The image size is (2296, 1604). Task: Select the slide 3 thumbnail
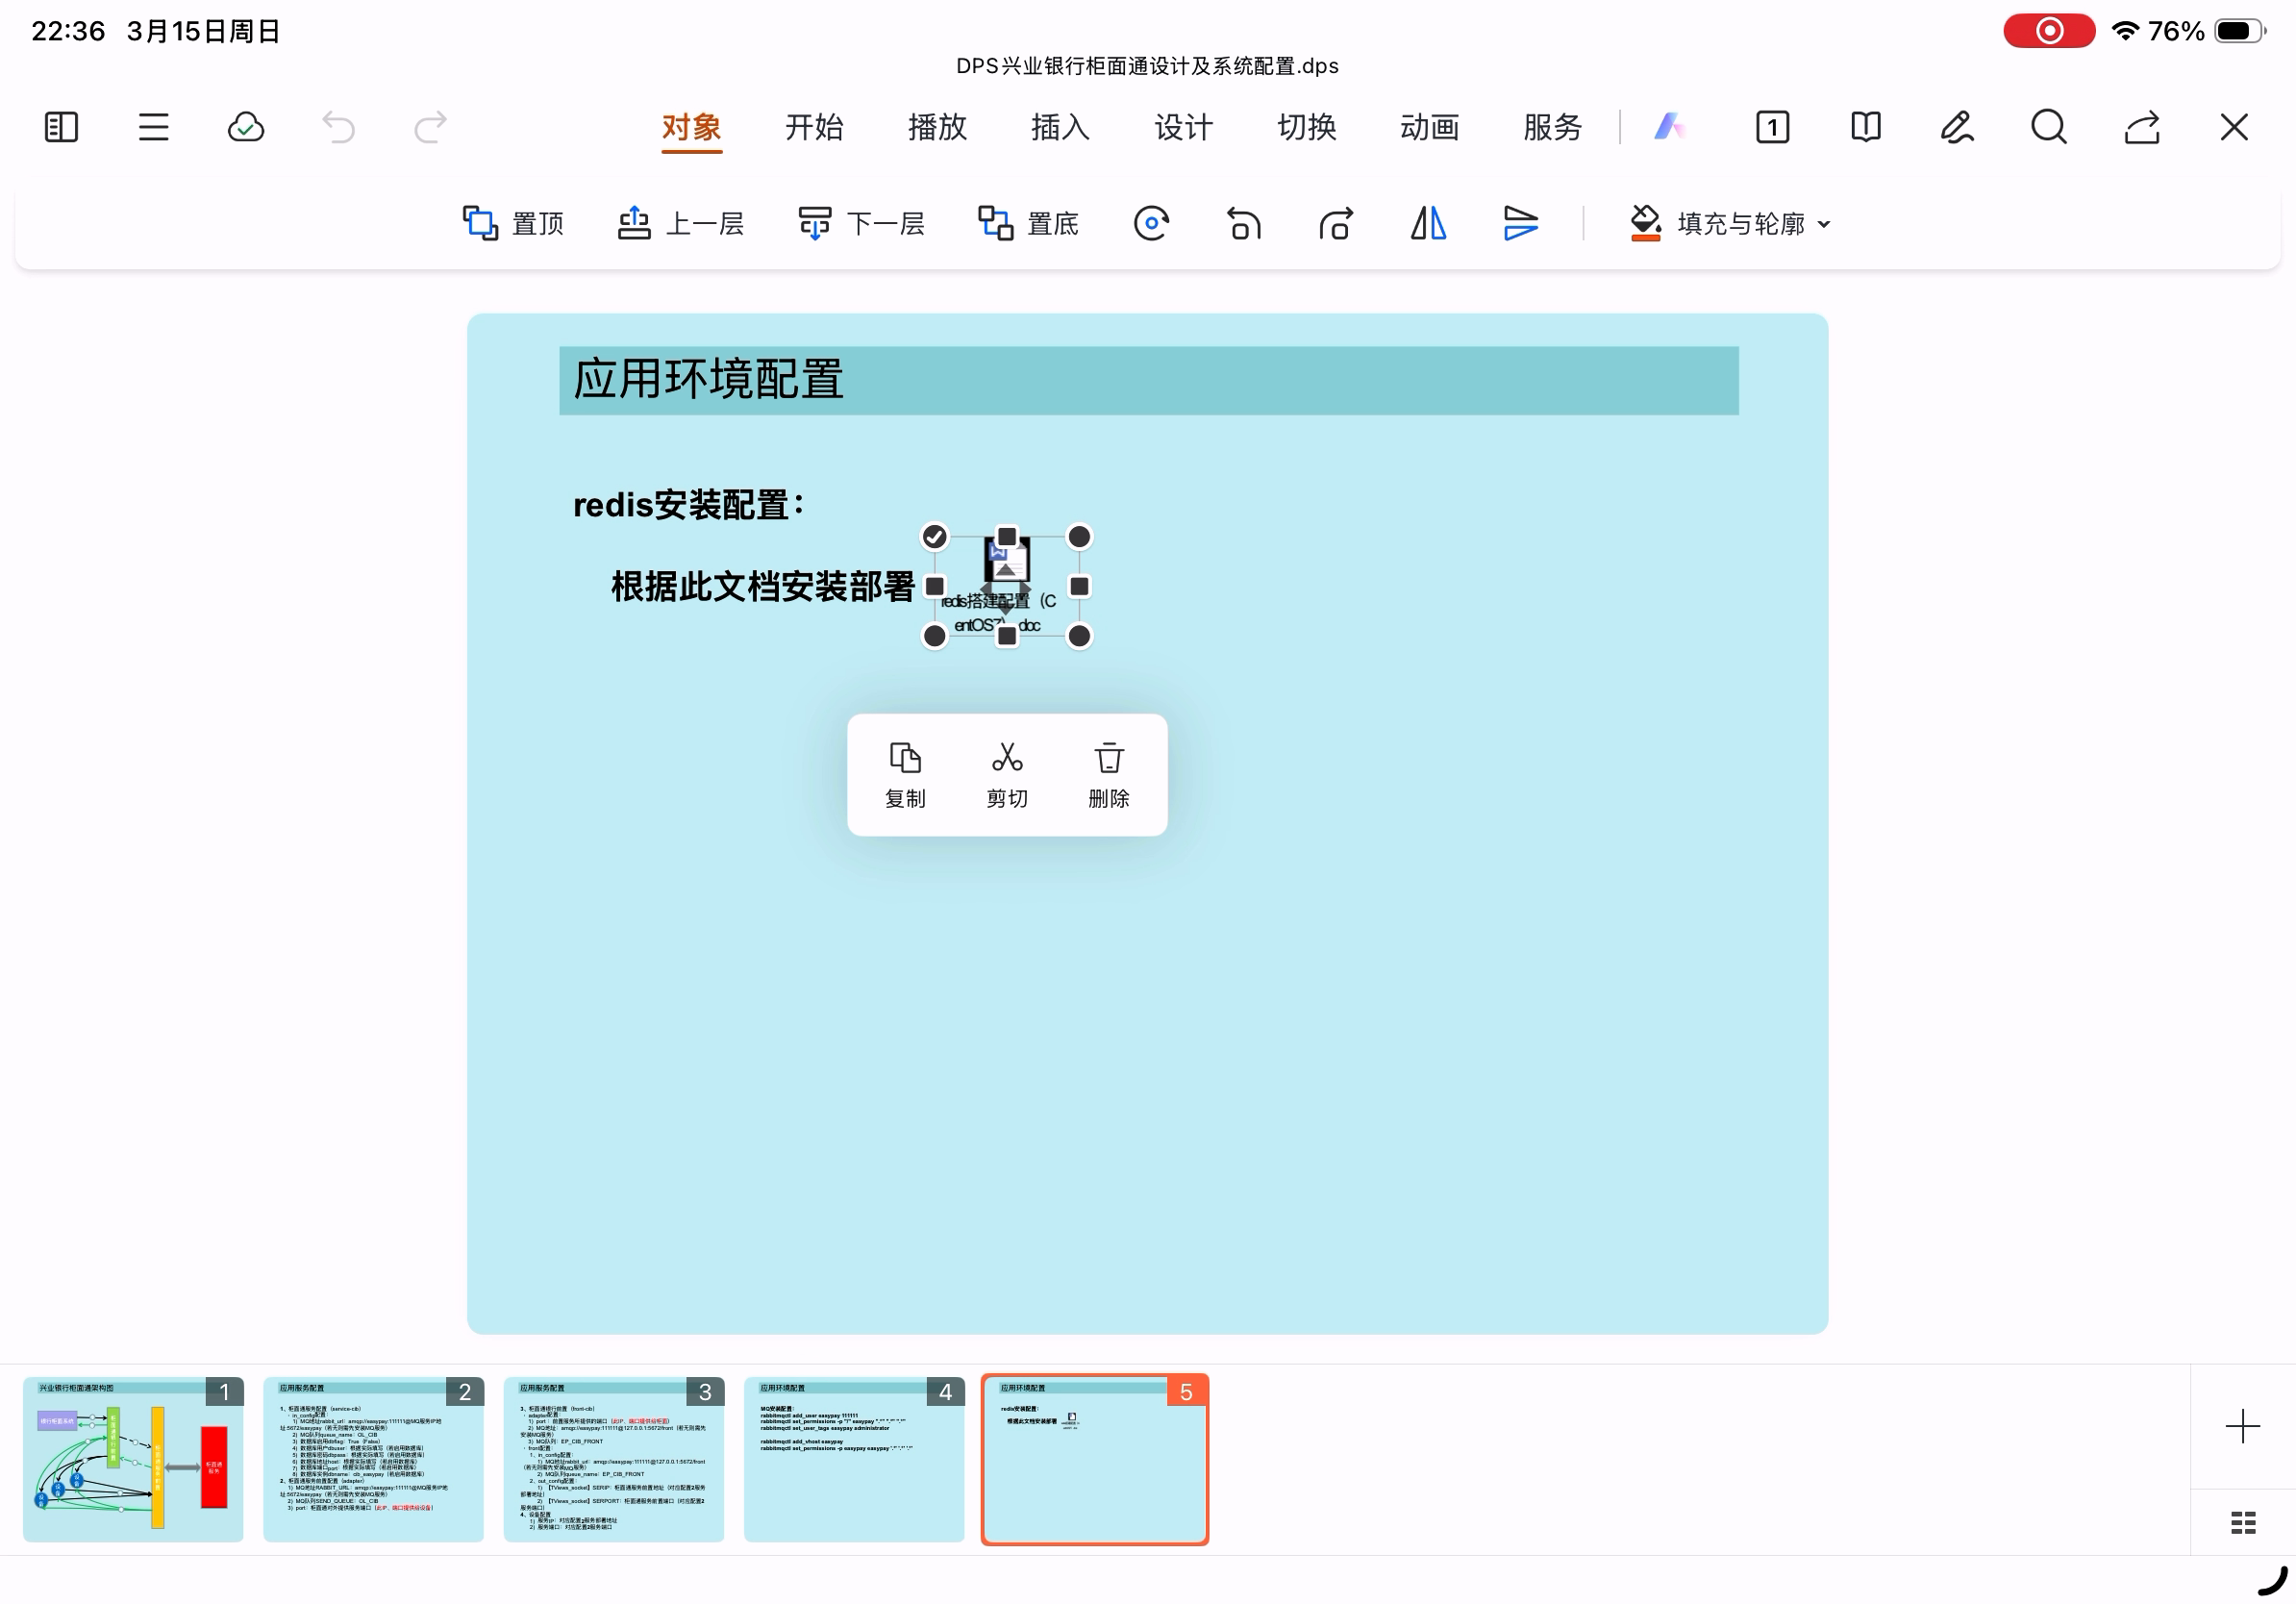pos(613,1459)
